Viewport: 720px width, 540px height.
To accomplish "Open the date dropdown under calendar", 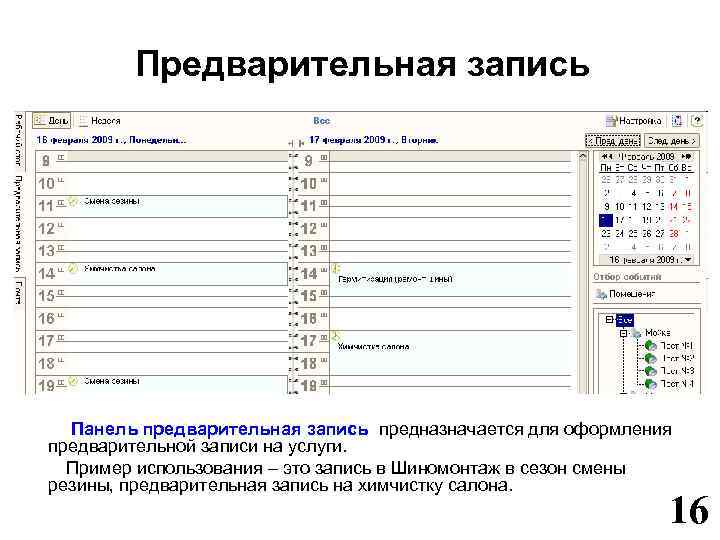I will 688,260.
